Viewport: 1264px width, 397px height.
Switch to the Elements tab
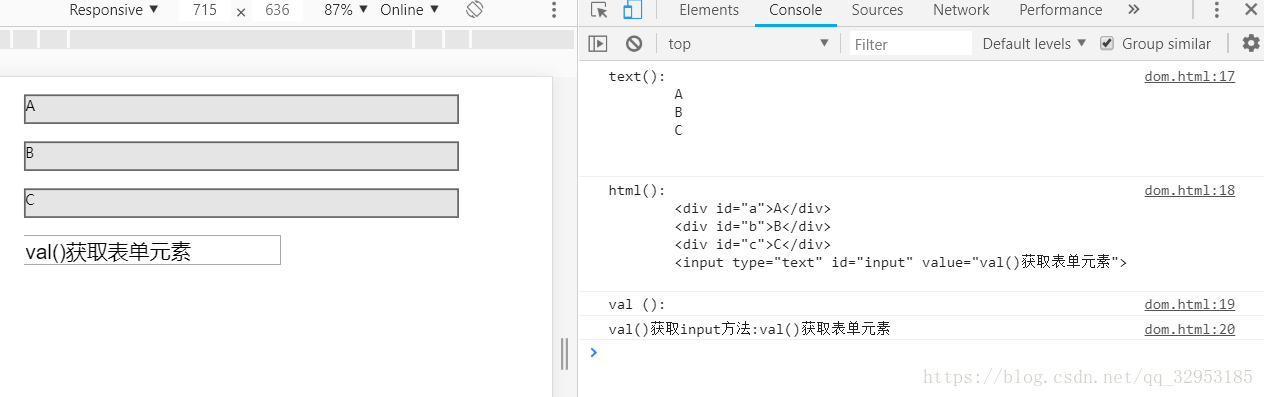pos(709,10)
